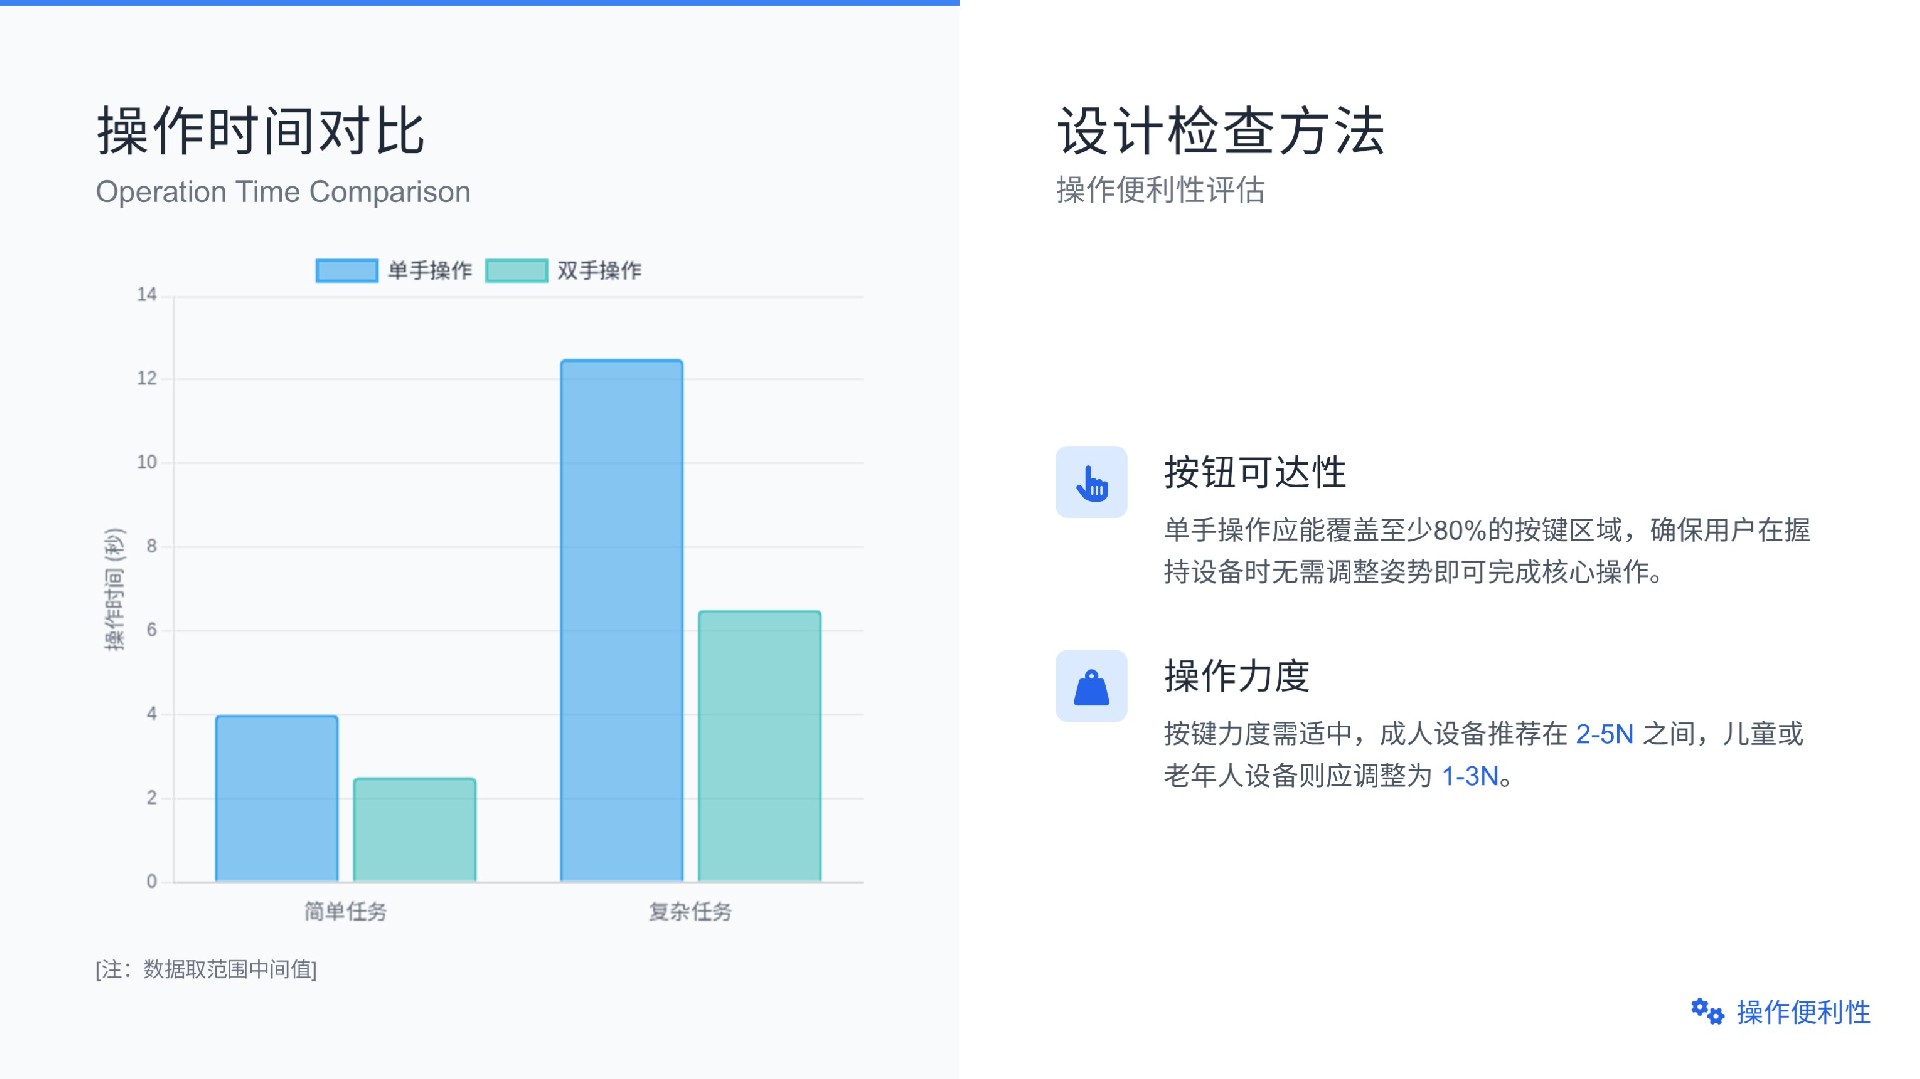Image resolution: width=1920 pixels, height=1079 pixels.
Task: Select the blue 简单任务 single-hand bar
Action: click(277, 798)
